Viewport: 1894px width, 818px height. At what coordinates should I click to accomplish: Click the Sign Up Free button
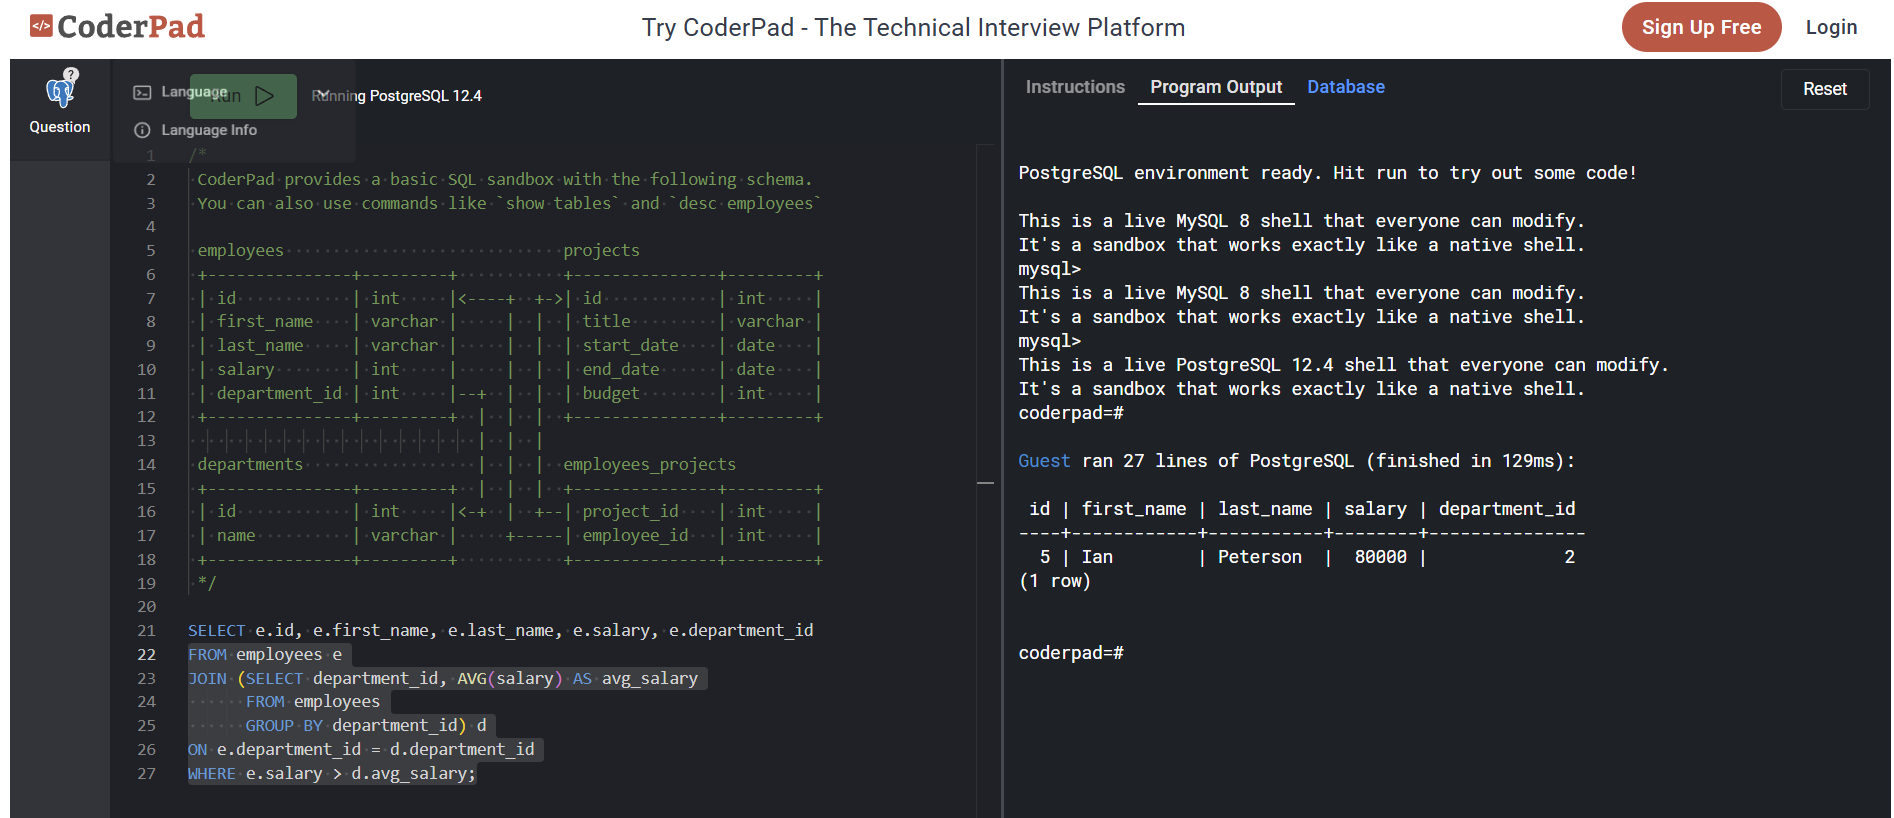(1701, 27)
